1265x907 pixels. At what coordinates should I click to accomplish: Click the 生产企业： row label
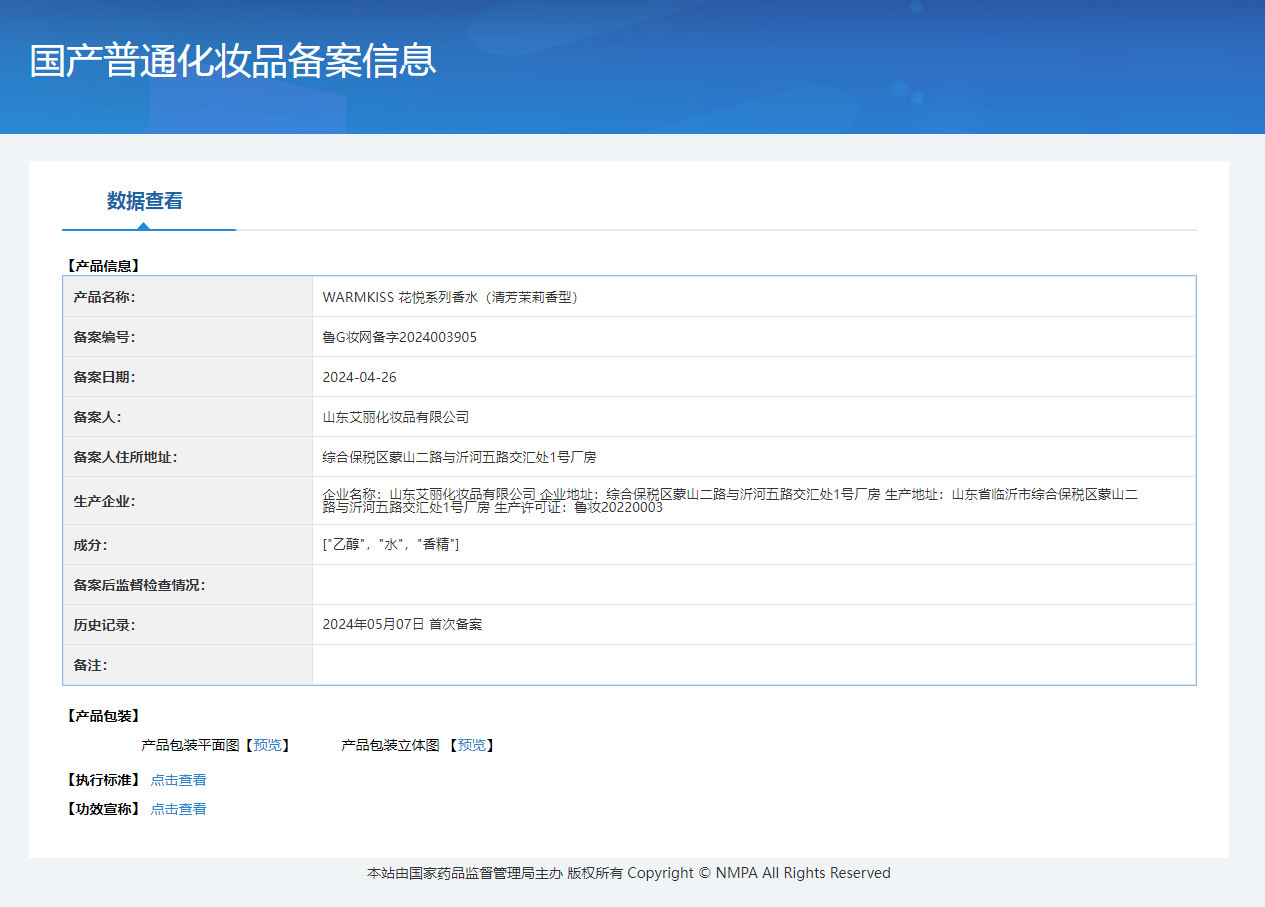pyautogui.click(x=104, y=501)
